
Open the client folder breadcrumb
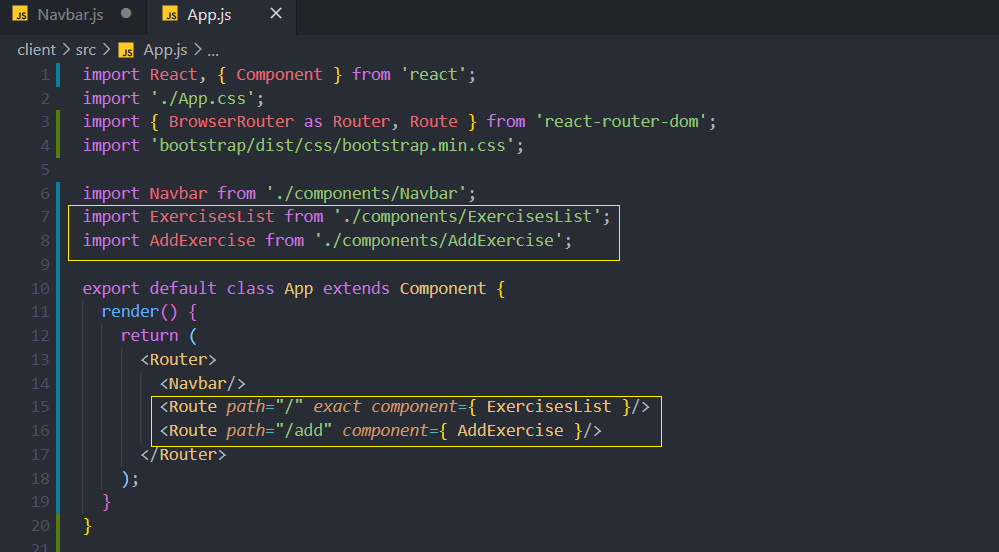pyautogui.click(x=36, y=49)
